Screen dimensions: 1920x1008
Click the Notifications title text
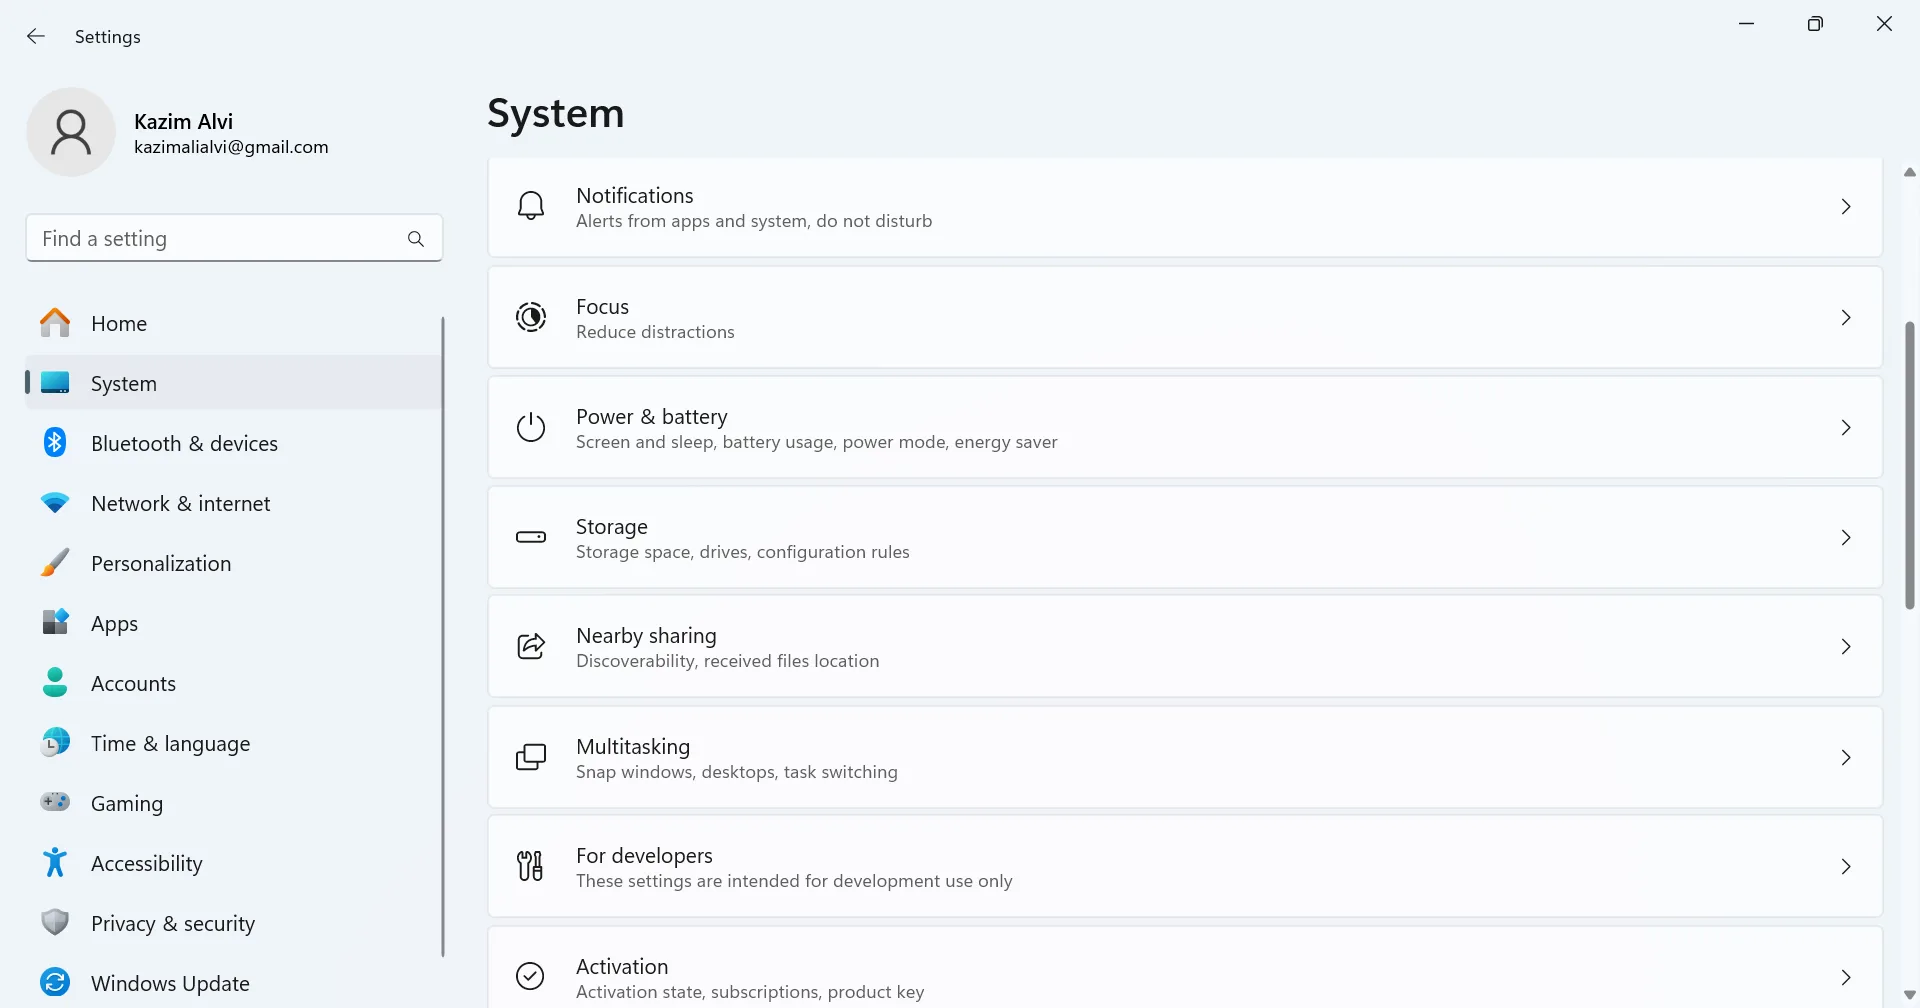tap(635, 196)
